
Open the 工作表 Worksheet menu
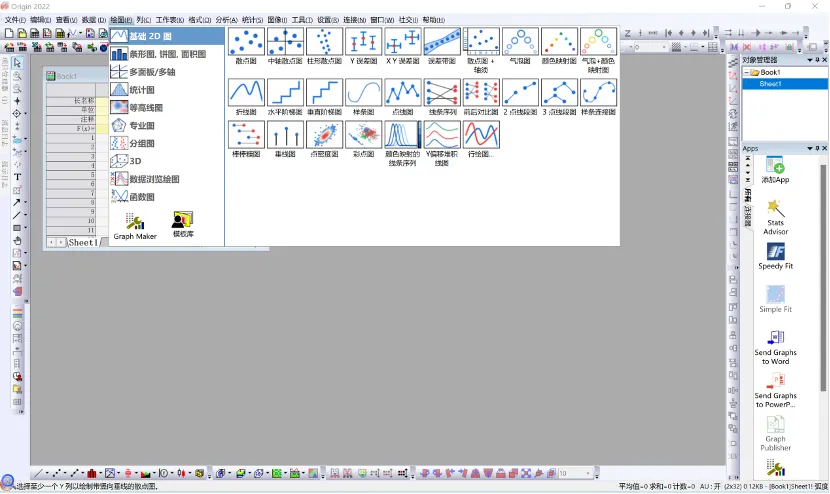pos(169,20)
